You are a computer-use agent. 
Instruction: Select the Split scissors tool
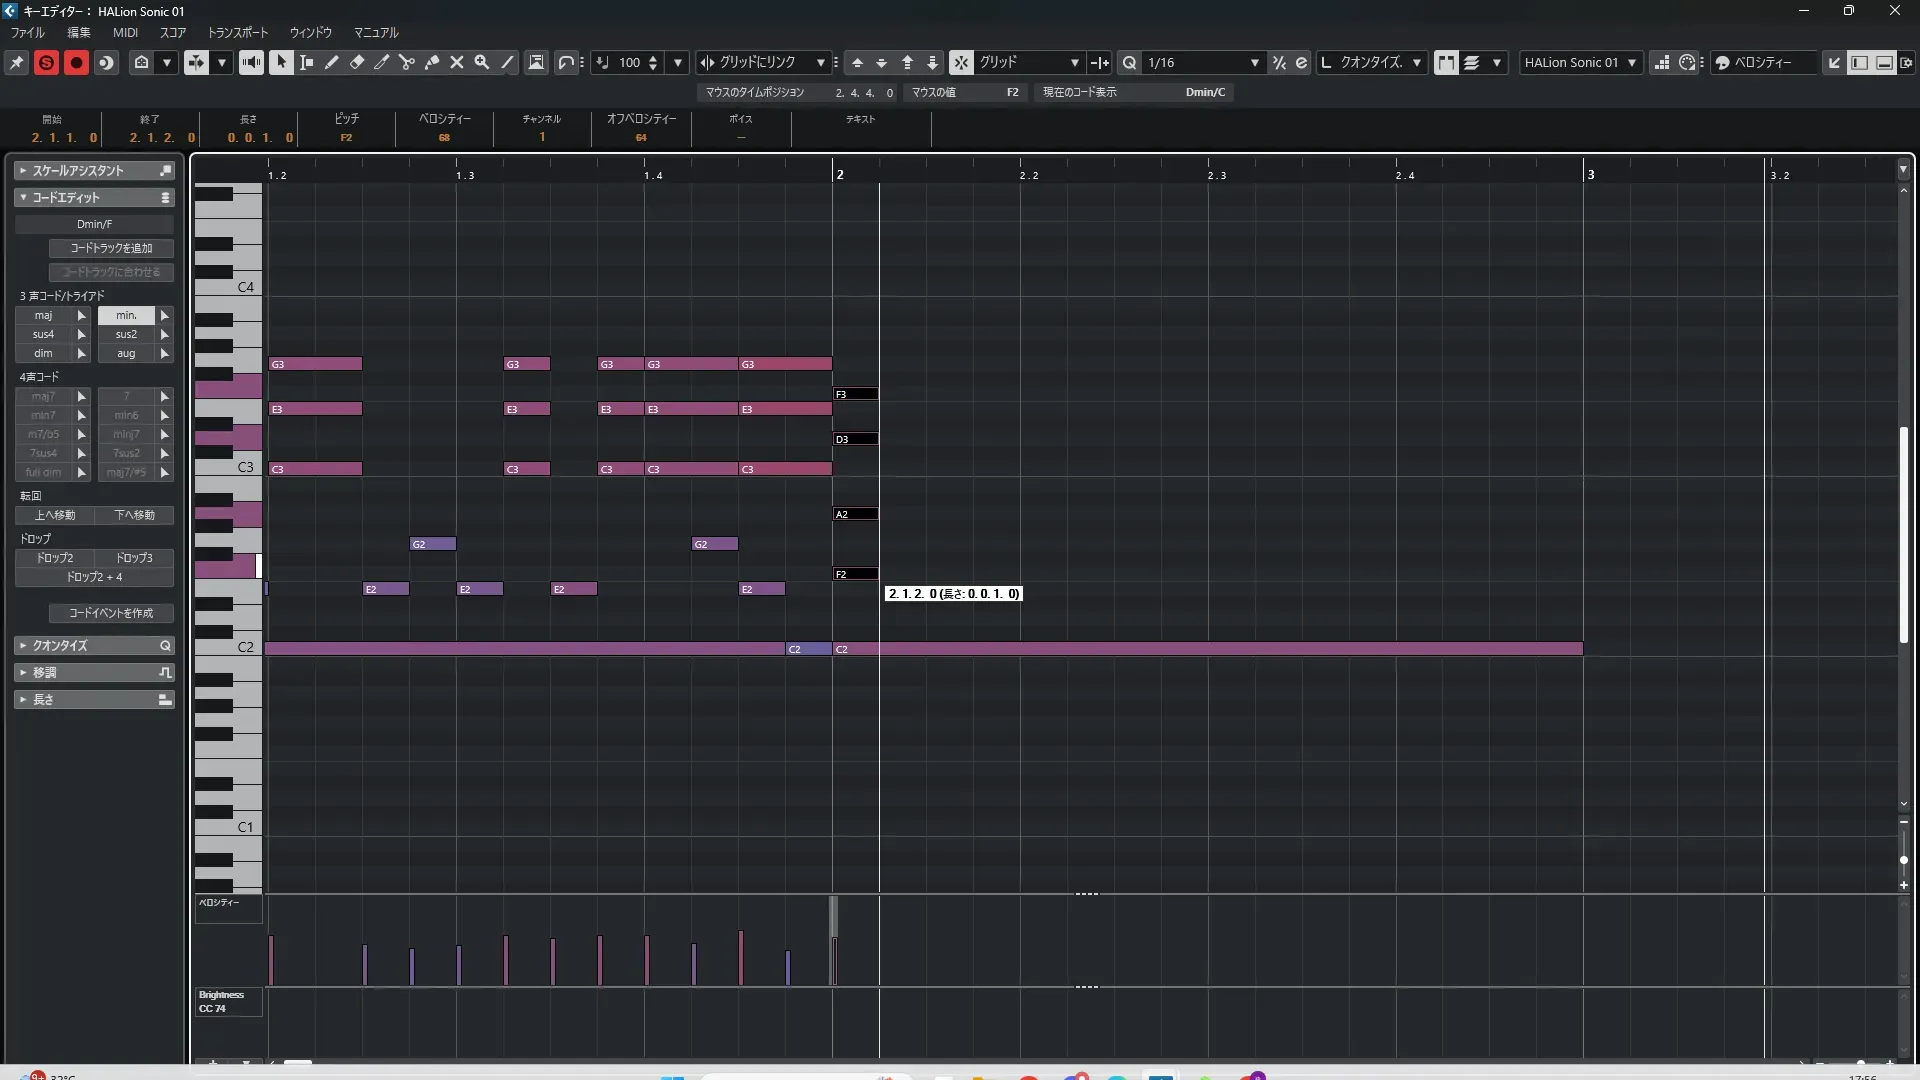point(407,62)
